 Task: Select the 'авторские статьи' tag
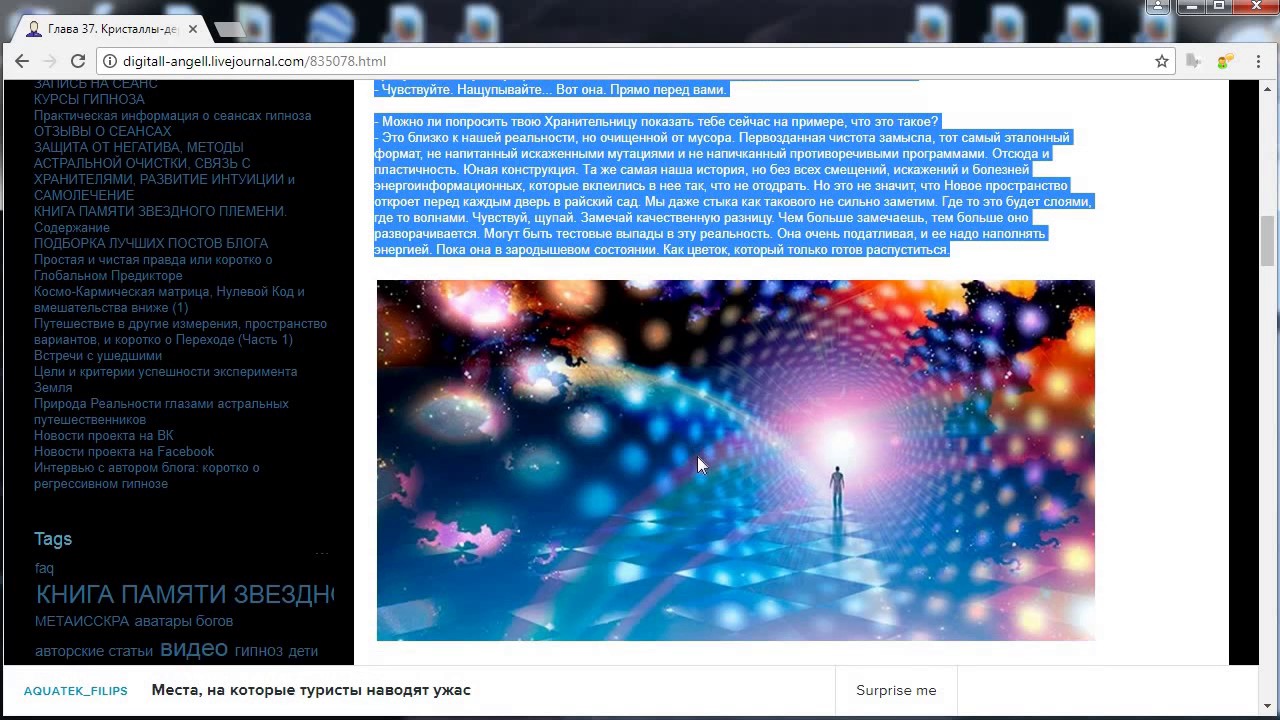[94, 651]
